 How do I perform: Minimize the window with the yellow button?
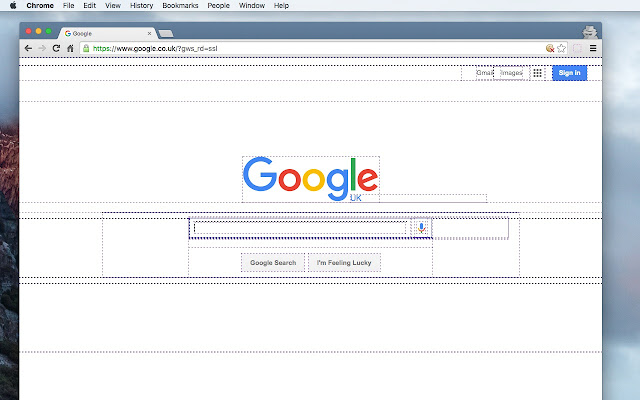coord(38,31)
